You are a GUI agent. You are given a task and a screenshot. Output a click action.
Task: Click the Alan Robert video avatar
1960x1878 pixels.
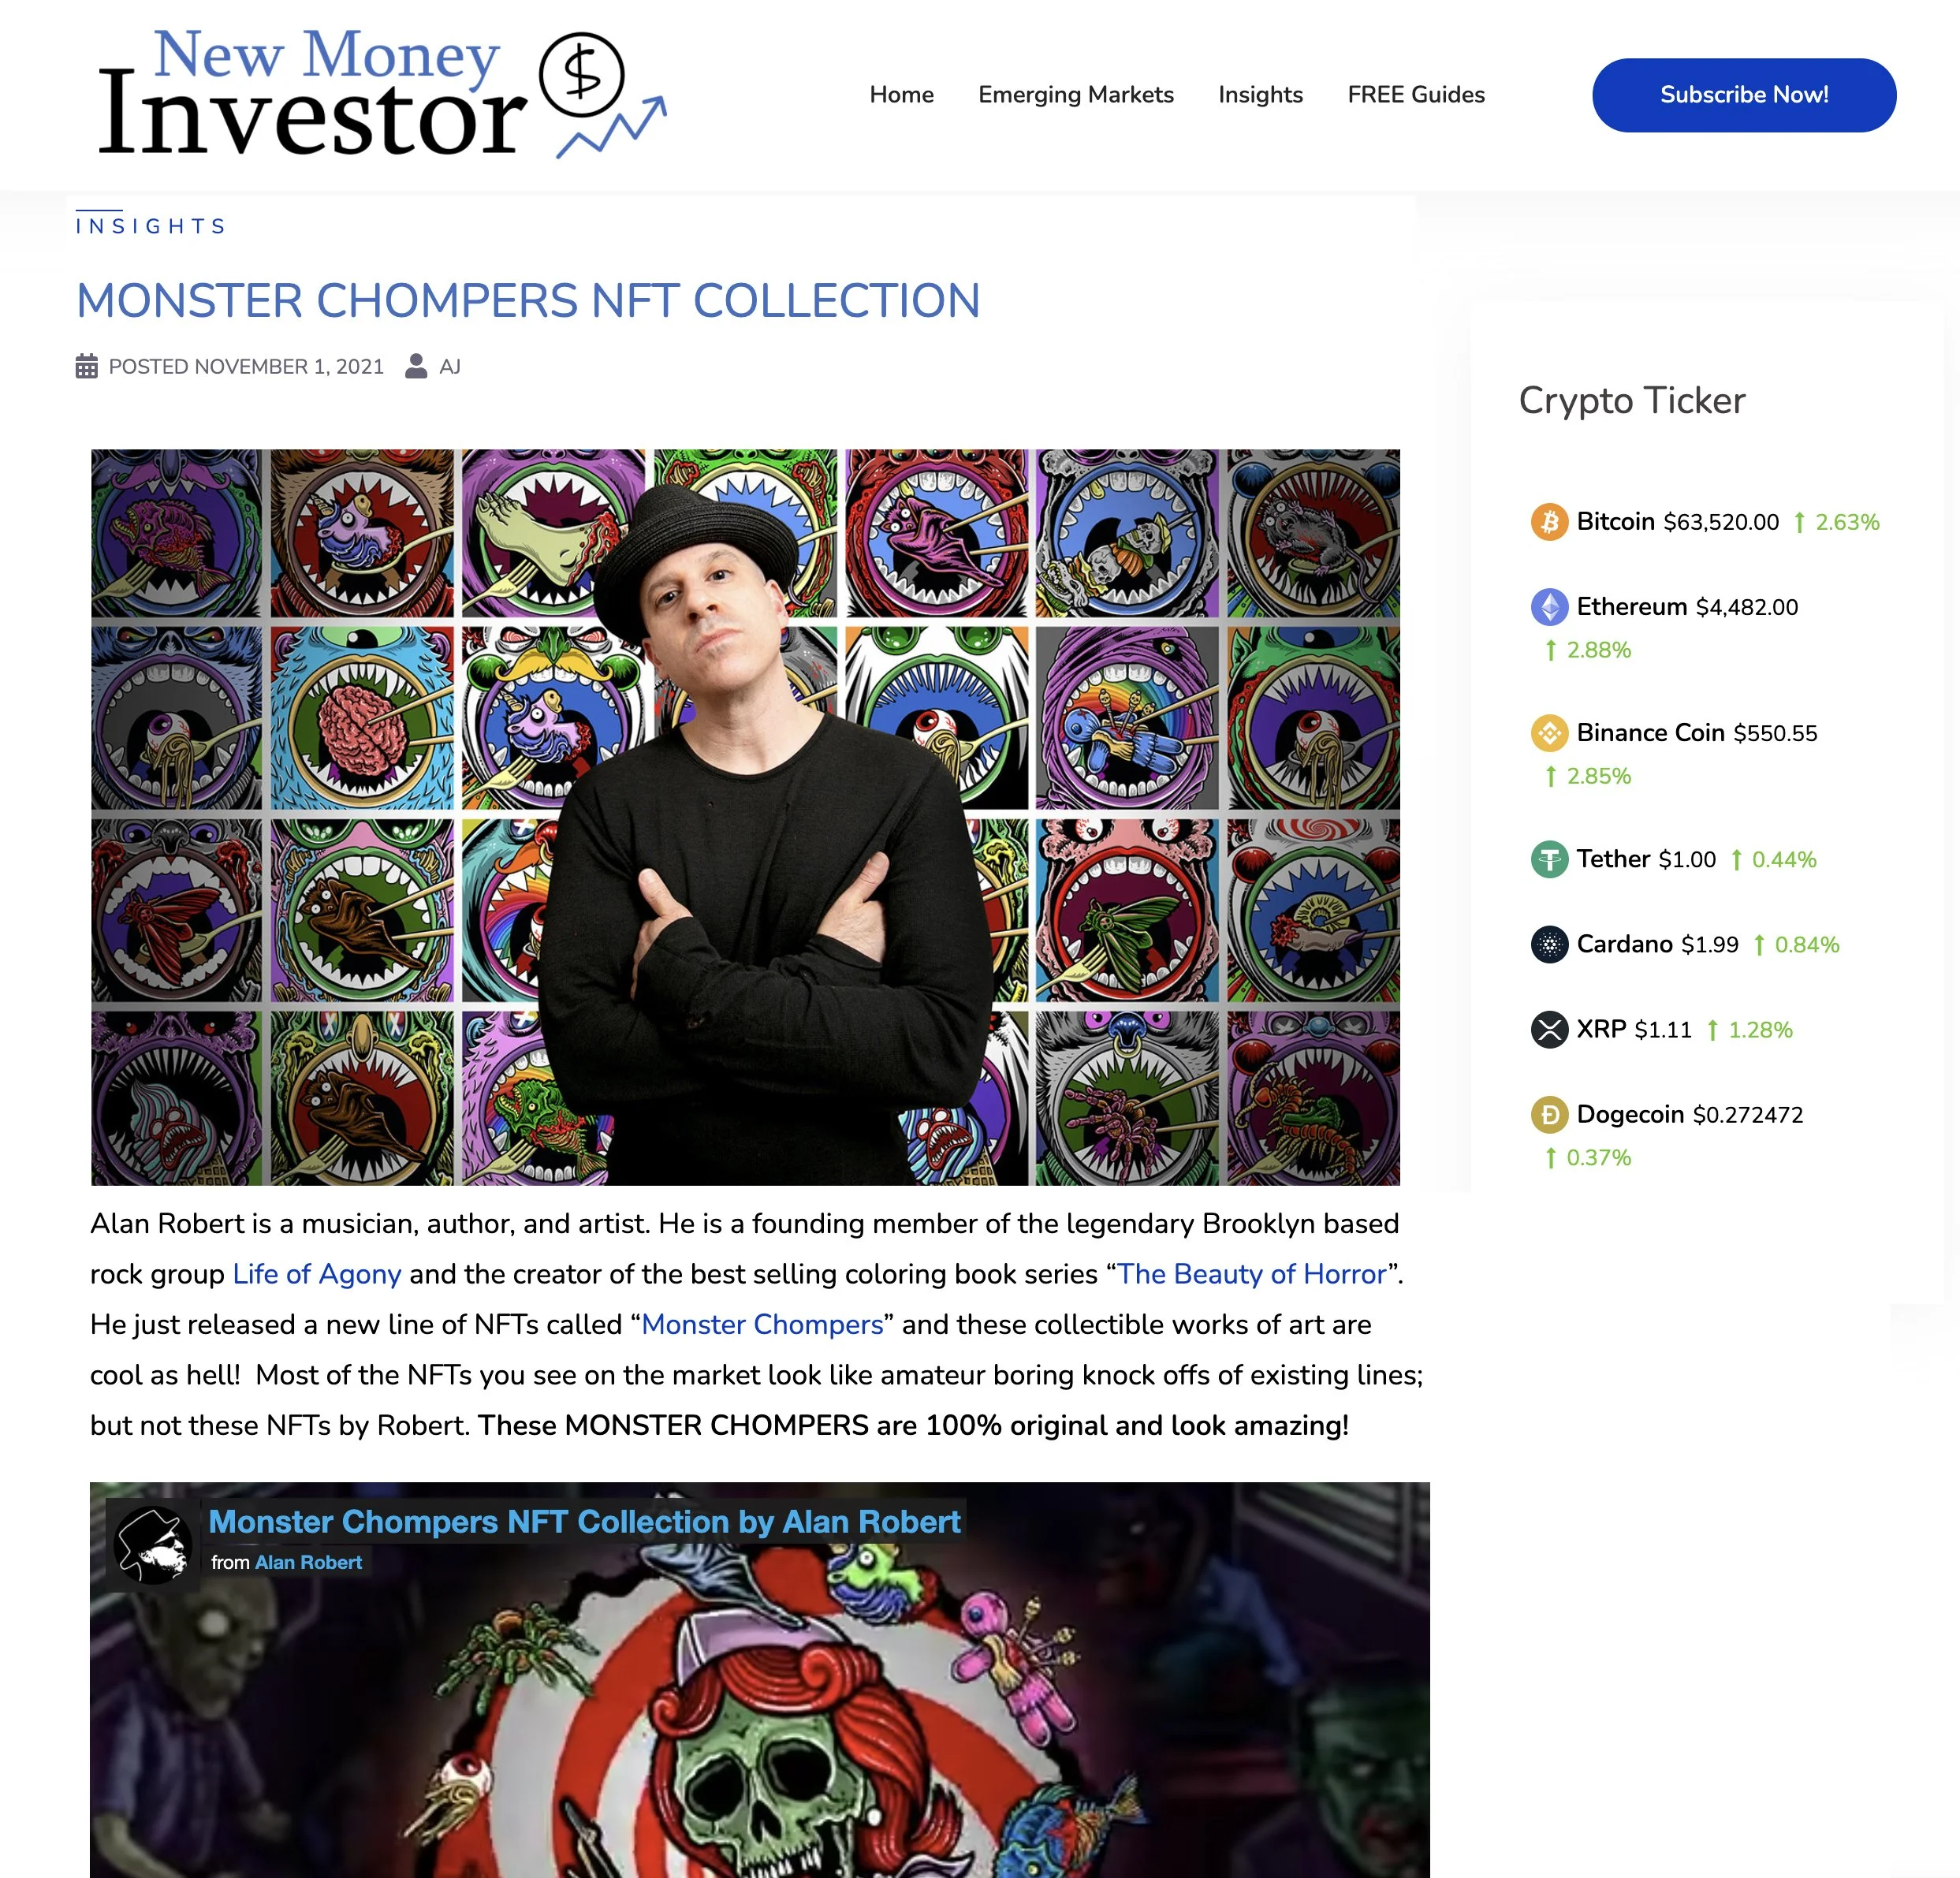pyautogui.click(x=153, y=1544)
